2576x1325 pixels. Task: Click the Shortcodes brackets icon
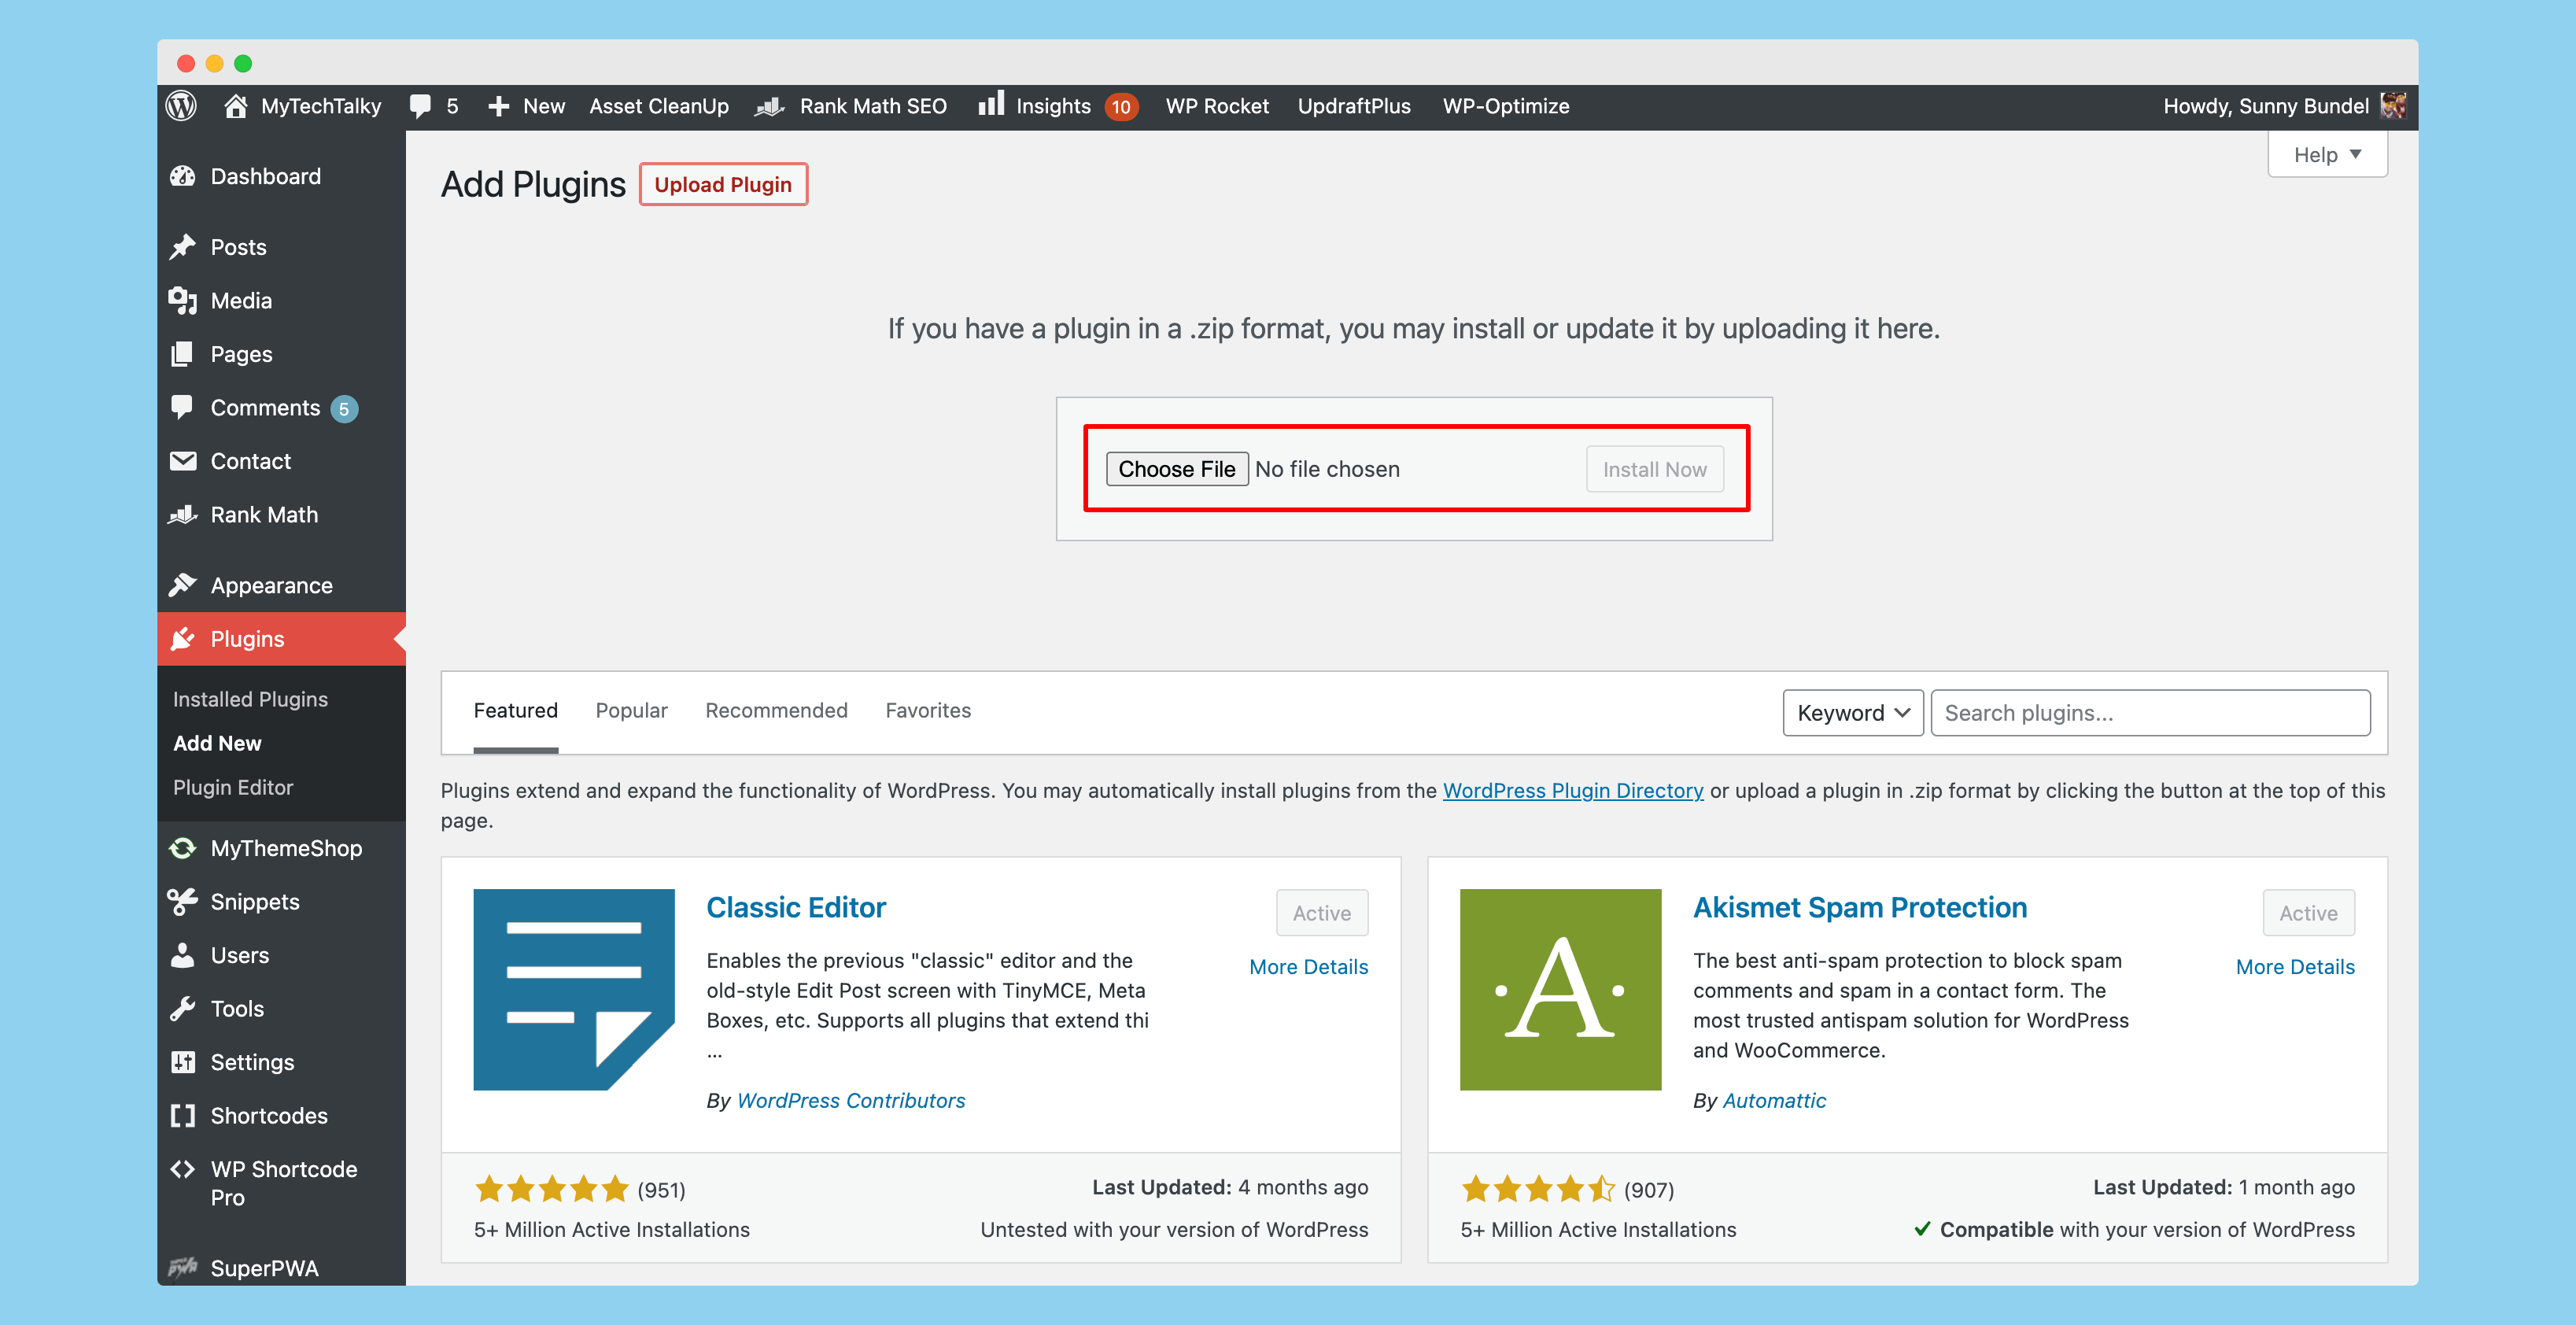(182, 1116)
